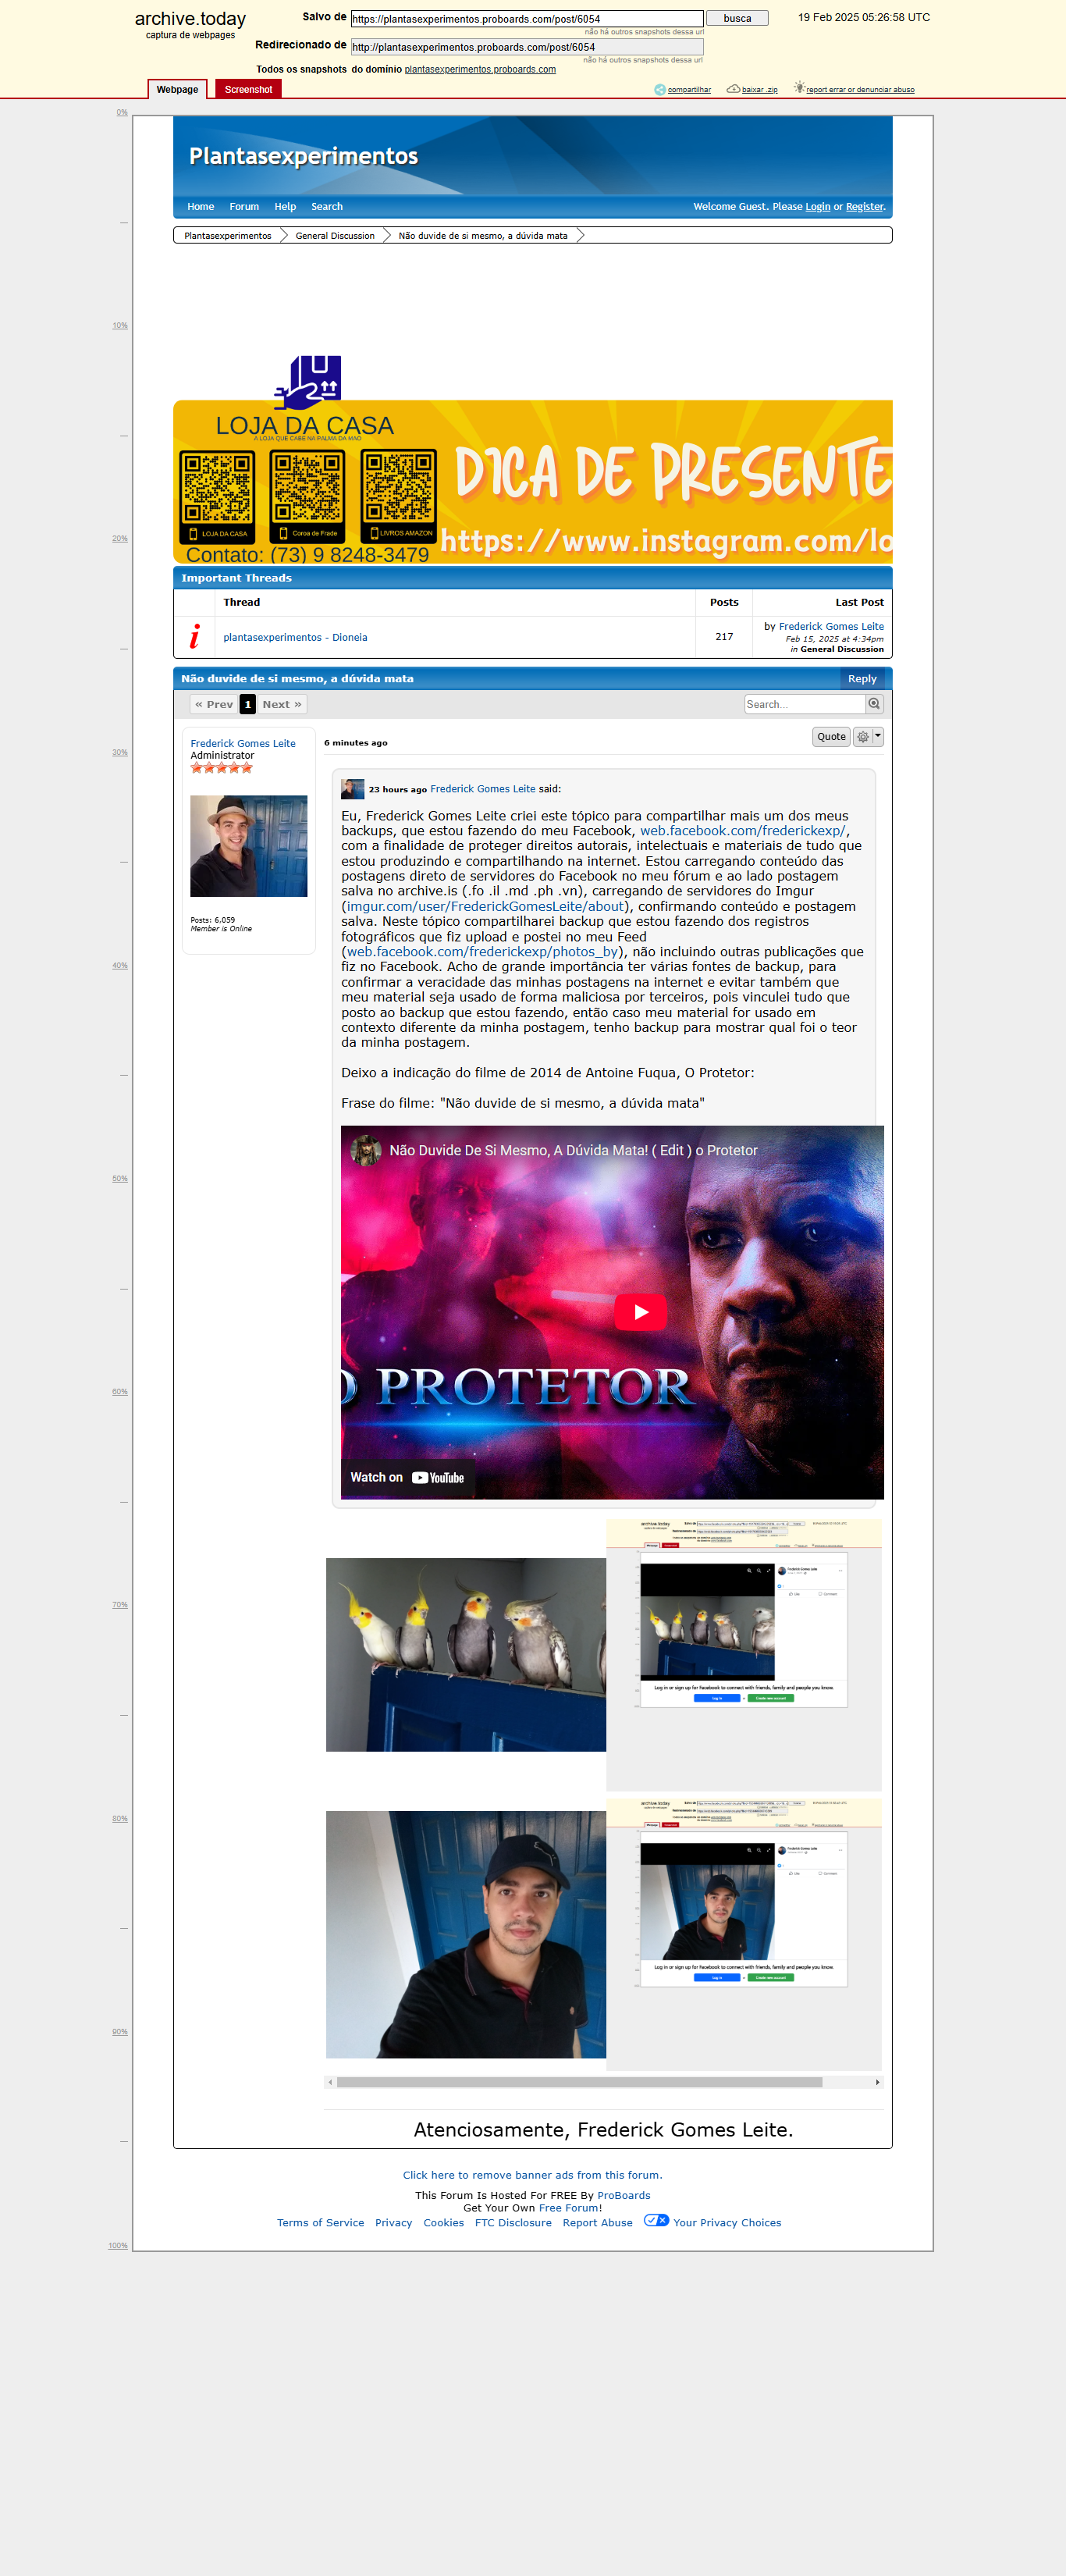
Task: Click the cockatiels photo
Action: click(466, 1654)
